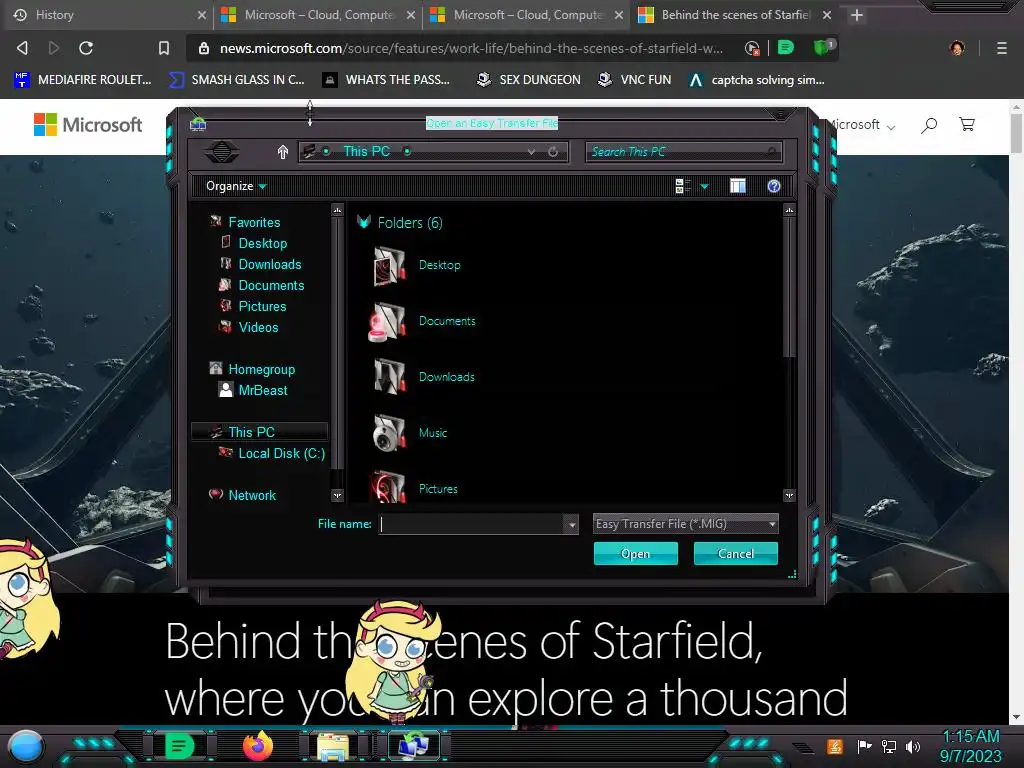Click the File name input field

[472, 524]
